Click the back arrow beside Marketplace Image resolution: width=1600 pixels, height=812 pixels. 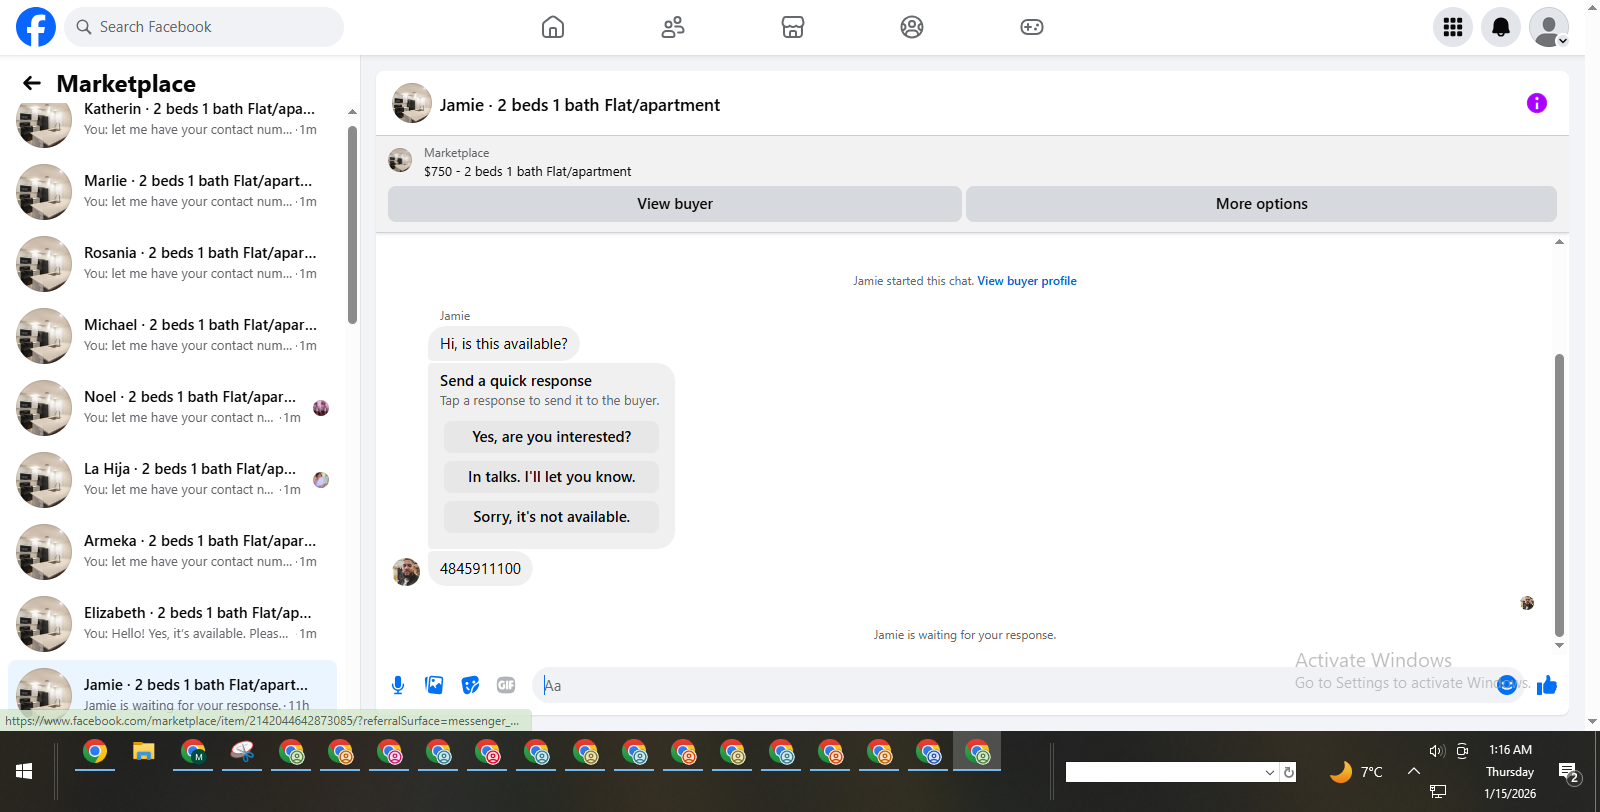(32, 83)
